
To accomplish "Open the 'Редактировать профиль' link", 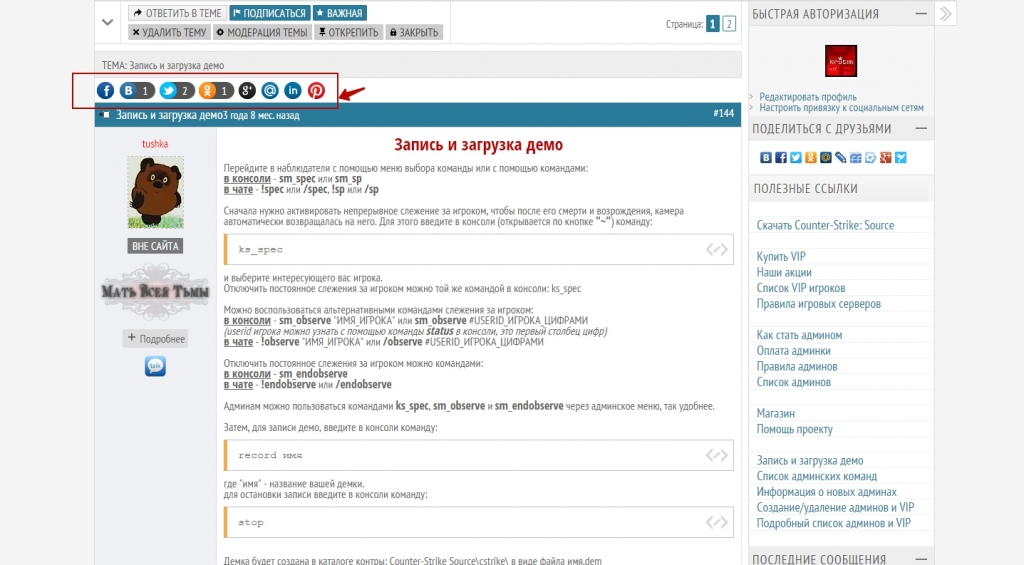I will [807, 97].
